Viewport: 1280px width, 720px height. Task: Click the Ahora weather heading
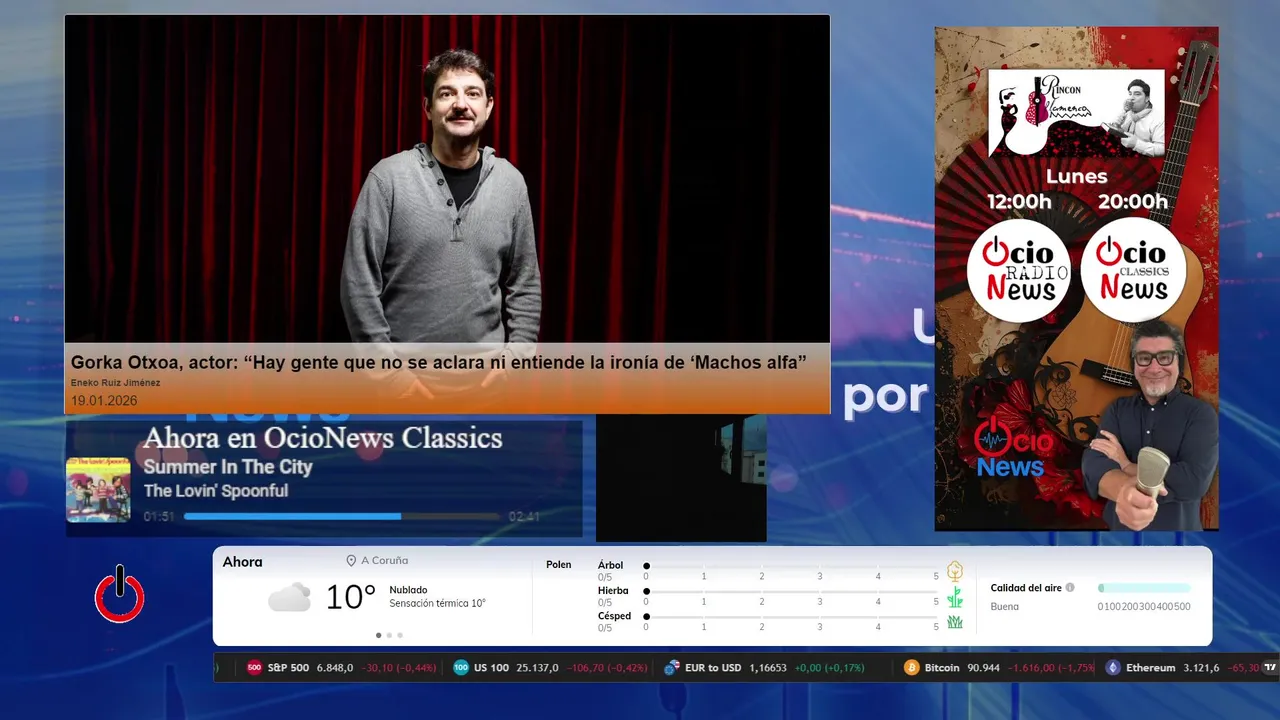point(242,562)
